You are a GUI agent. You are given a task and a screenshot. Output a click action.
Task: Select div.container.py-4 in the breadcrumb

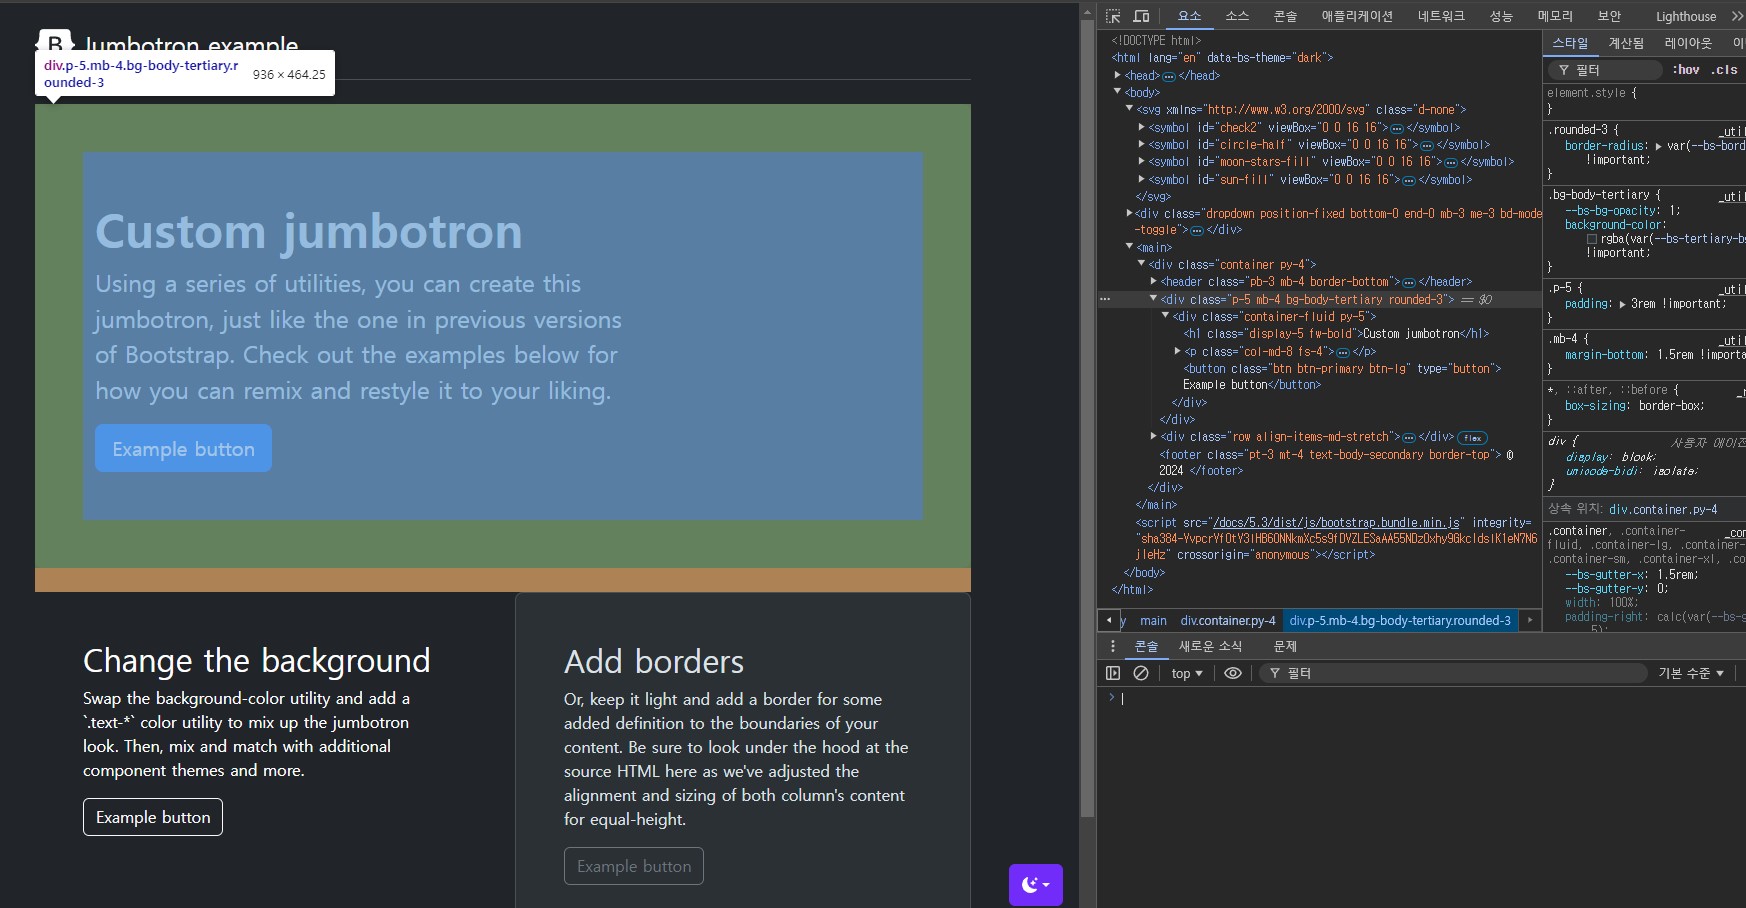point(1228,620)
